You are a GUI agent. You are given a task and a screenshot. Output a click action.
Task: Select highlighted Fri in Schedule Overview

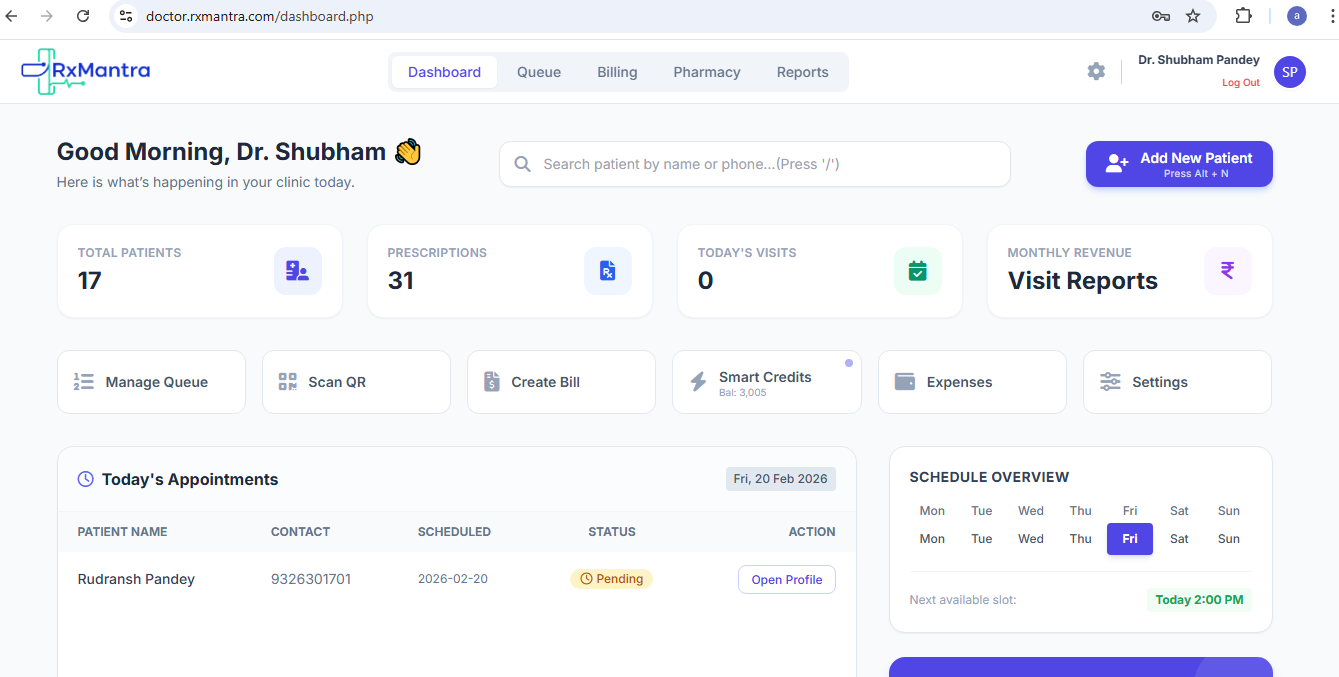[1129, 539]
